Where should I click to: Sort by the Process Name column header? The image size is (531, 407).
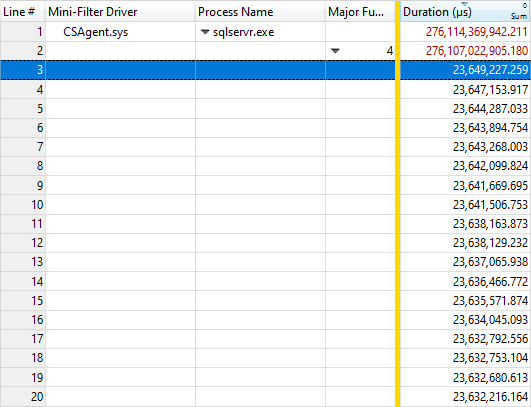pos(235,12)
